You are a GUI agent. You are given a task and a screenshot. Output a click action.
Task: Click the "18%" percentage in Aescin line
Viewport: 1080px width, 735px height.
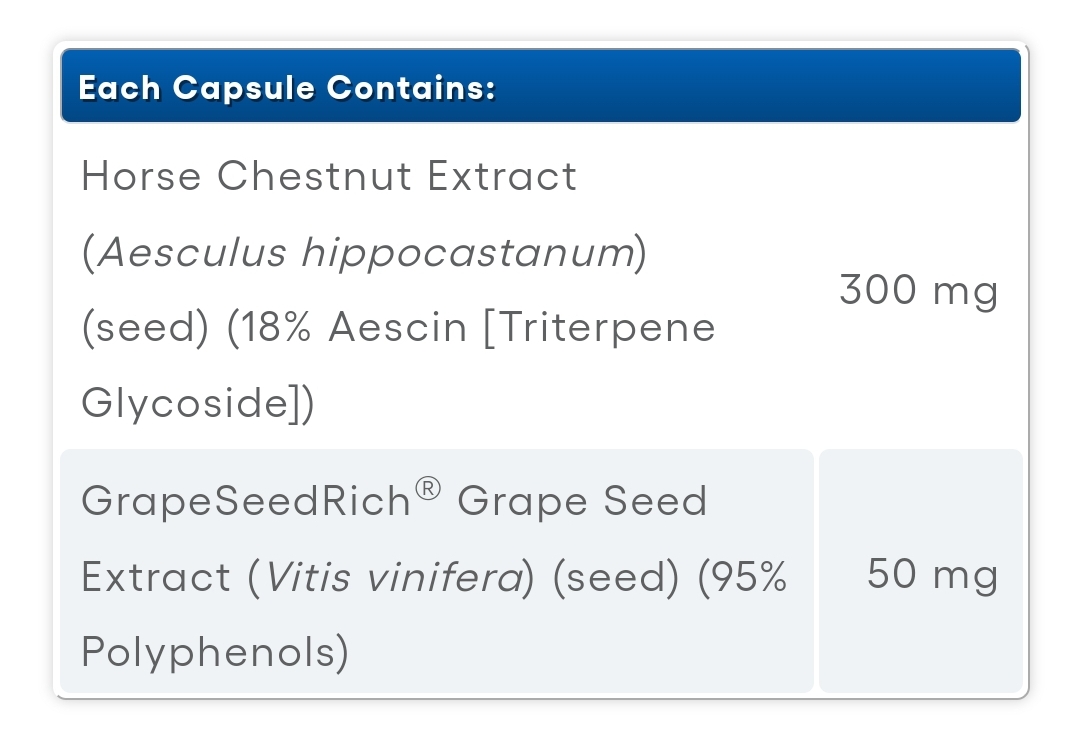point(269,327)
